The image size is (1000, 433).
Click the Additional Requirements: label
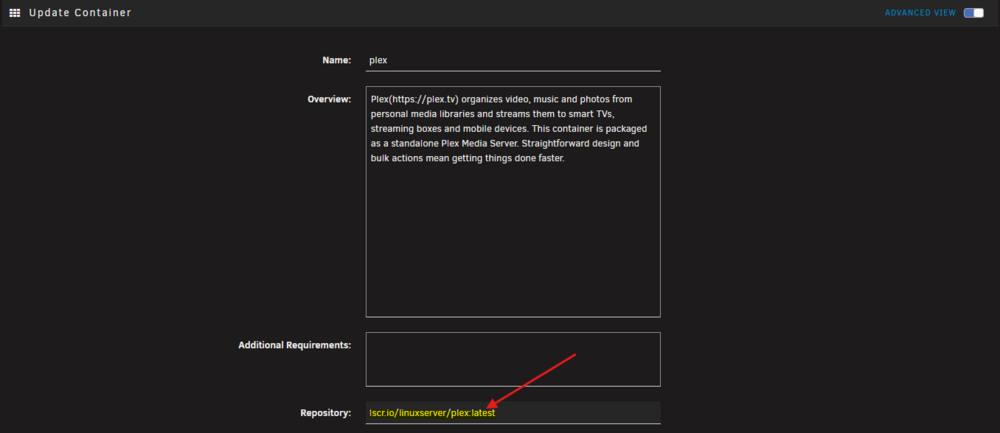tap(295, 345)
